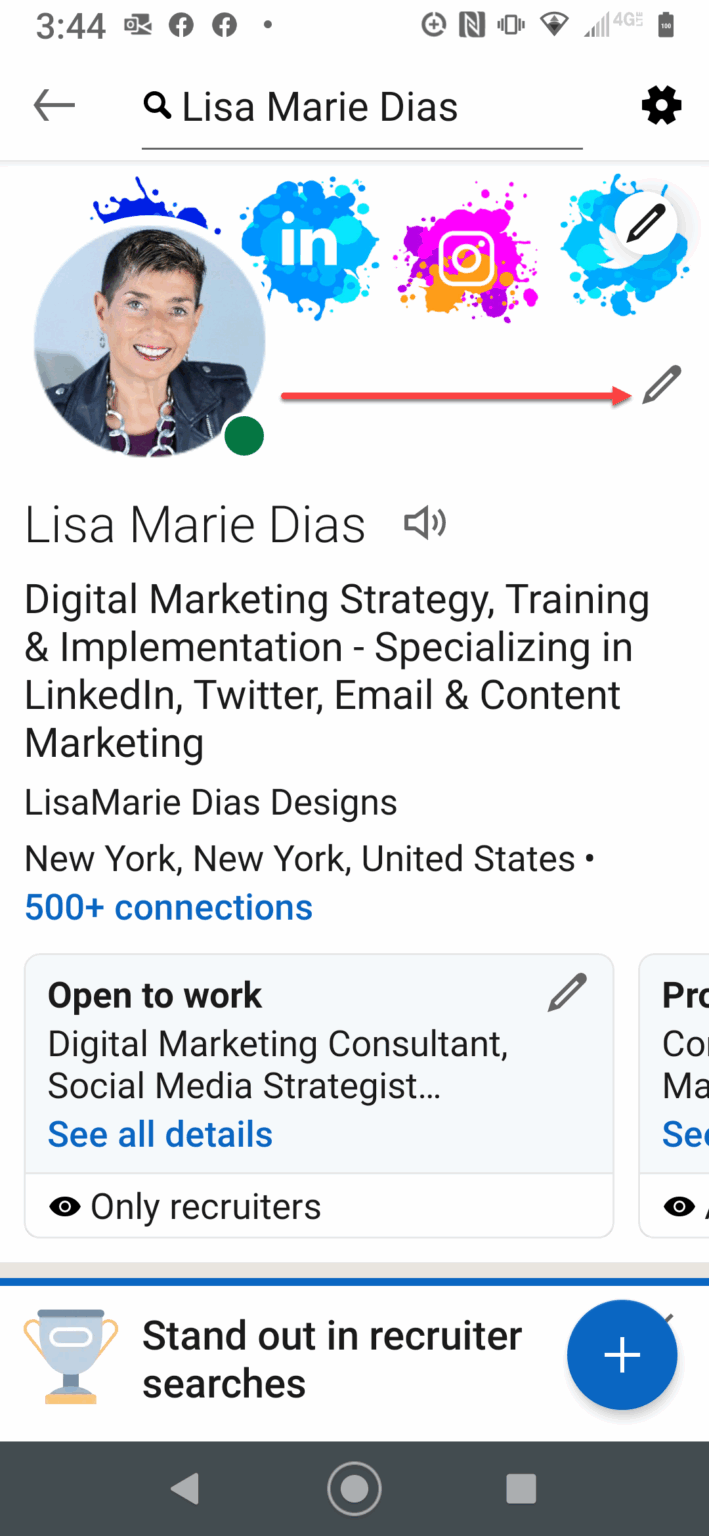Go back using the arrow at top left

coord(53,104)
